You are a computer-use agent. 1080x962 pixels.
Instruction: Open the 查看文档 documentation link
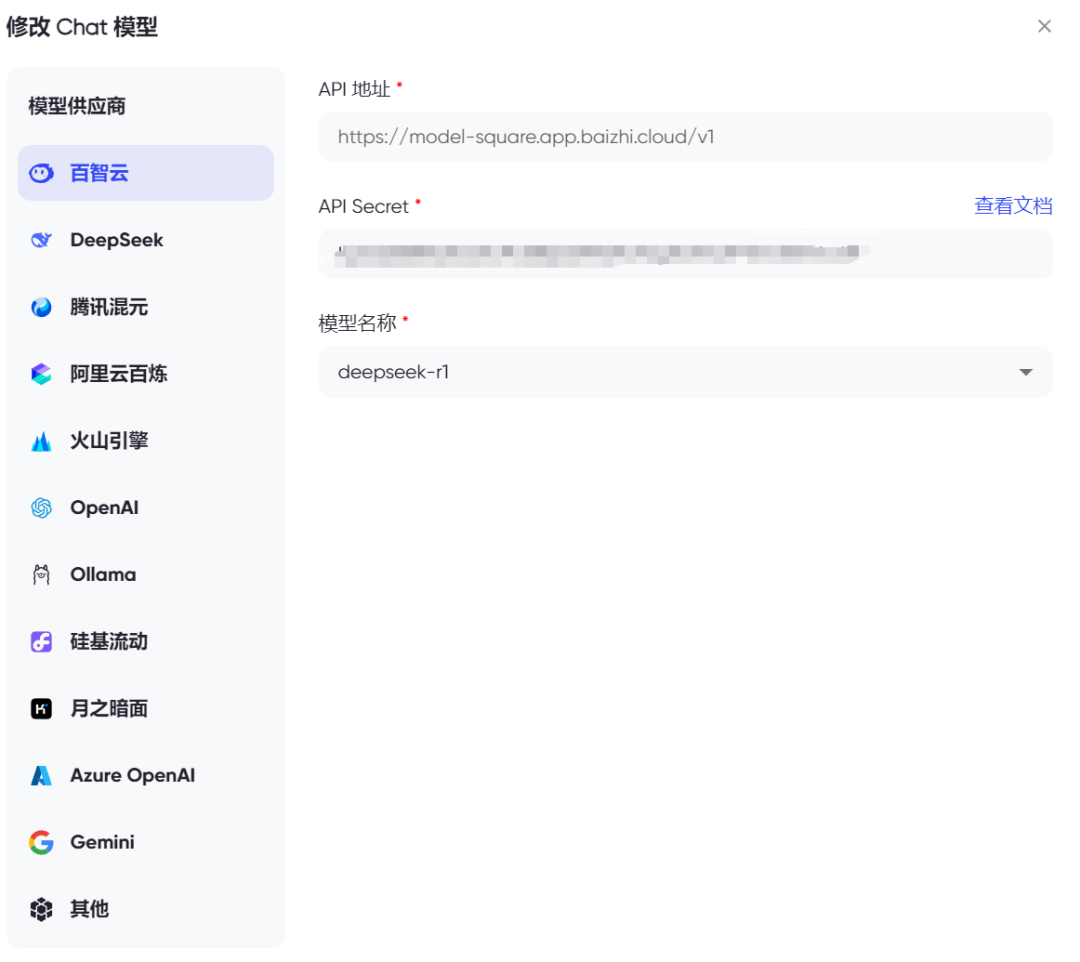point(1013,206)
